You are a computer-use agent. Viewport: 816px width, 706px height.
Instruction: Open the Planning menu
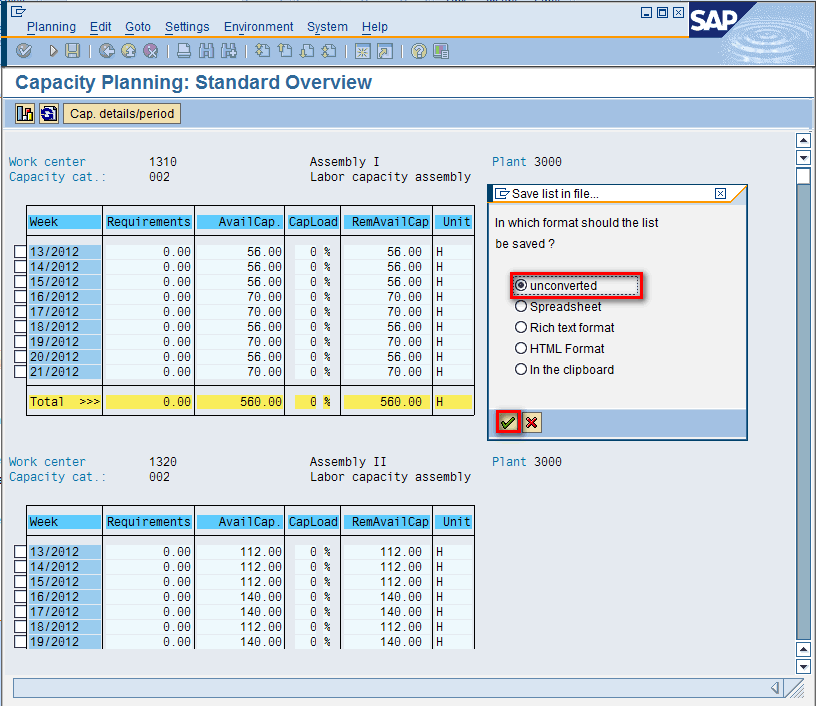click(51, 27)
